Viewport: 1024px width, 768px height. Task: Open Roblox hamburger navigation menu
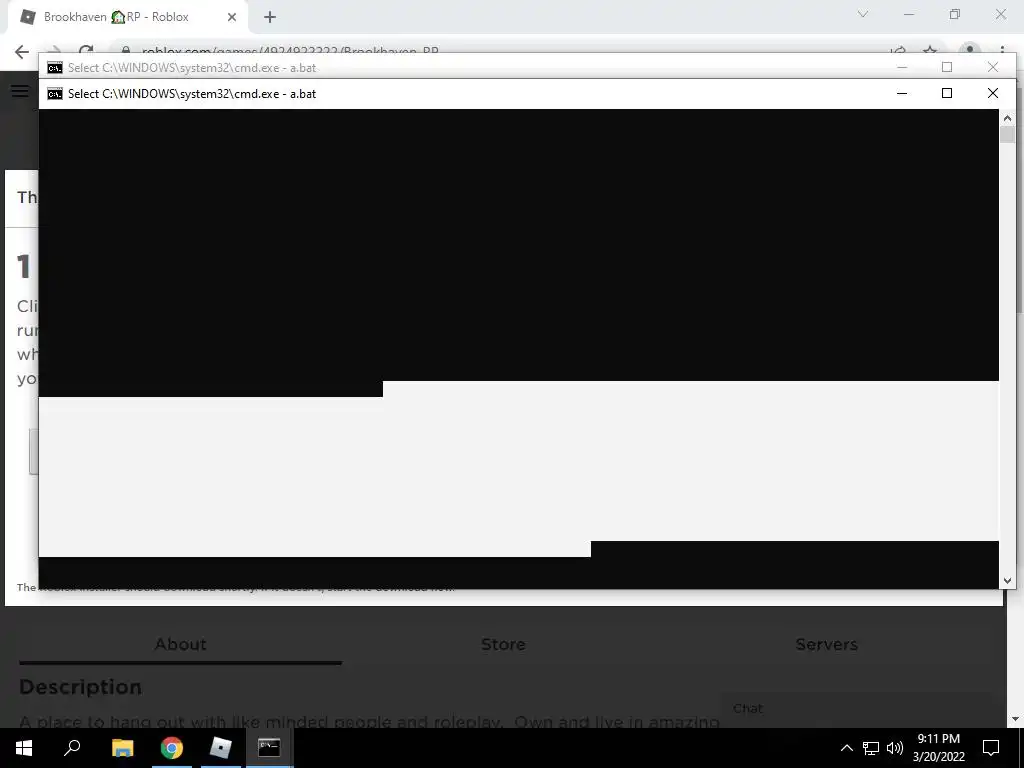point(20,91)
